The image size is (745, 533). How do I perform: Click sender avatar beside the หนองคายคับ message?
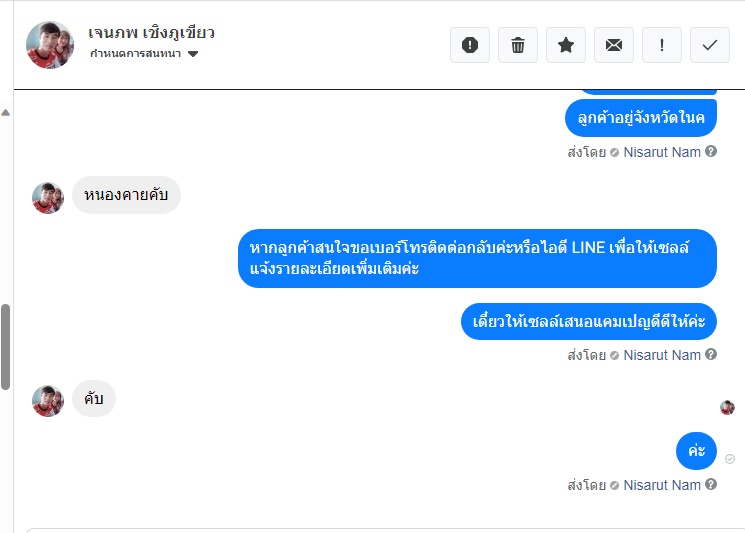48,198
